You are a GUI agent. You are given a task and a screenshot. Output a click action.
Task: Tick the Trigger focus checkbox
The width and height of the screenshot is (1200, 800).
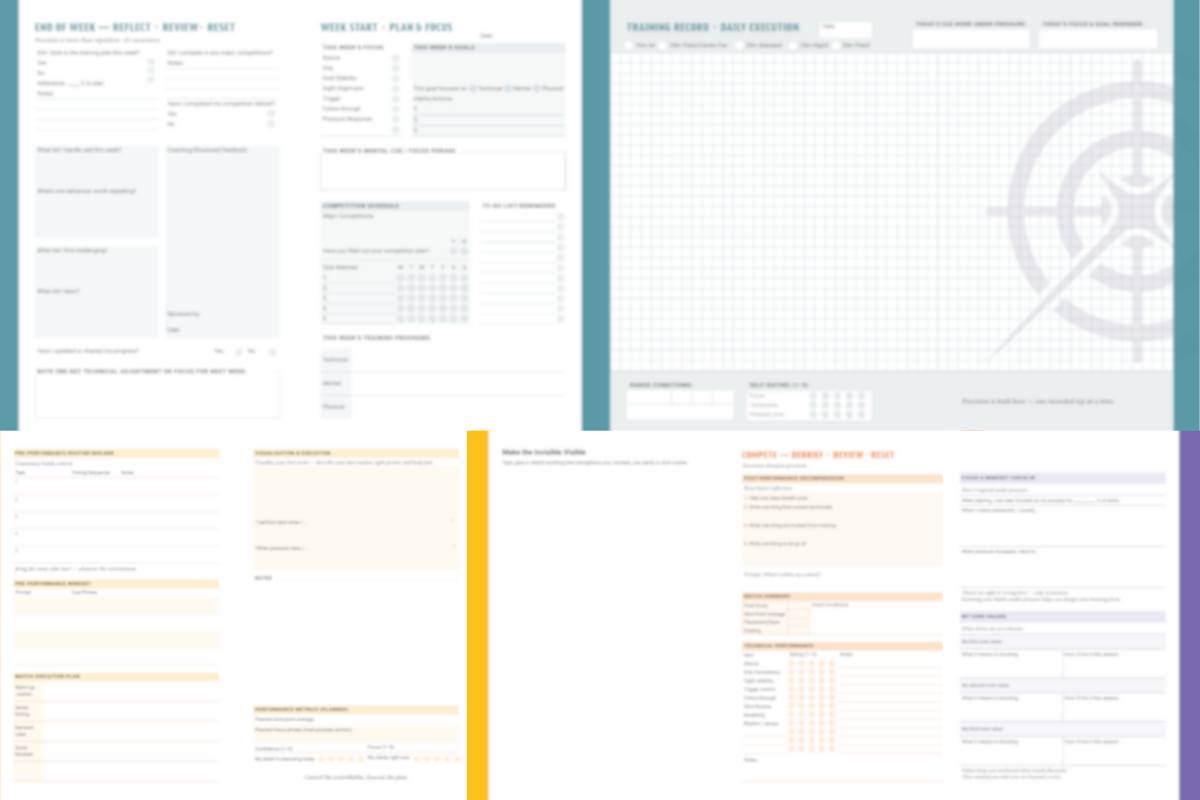point(395,99)
